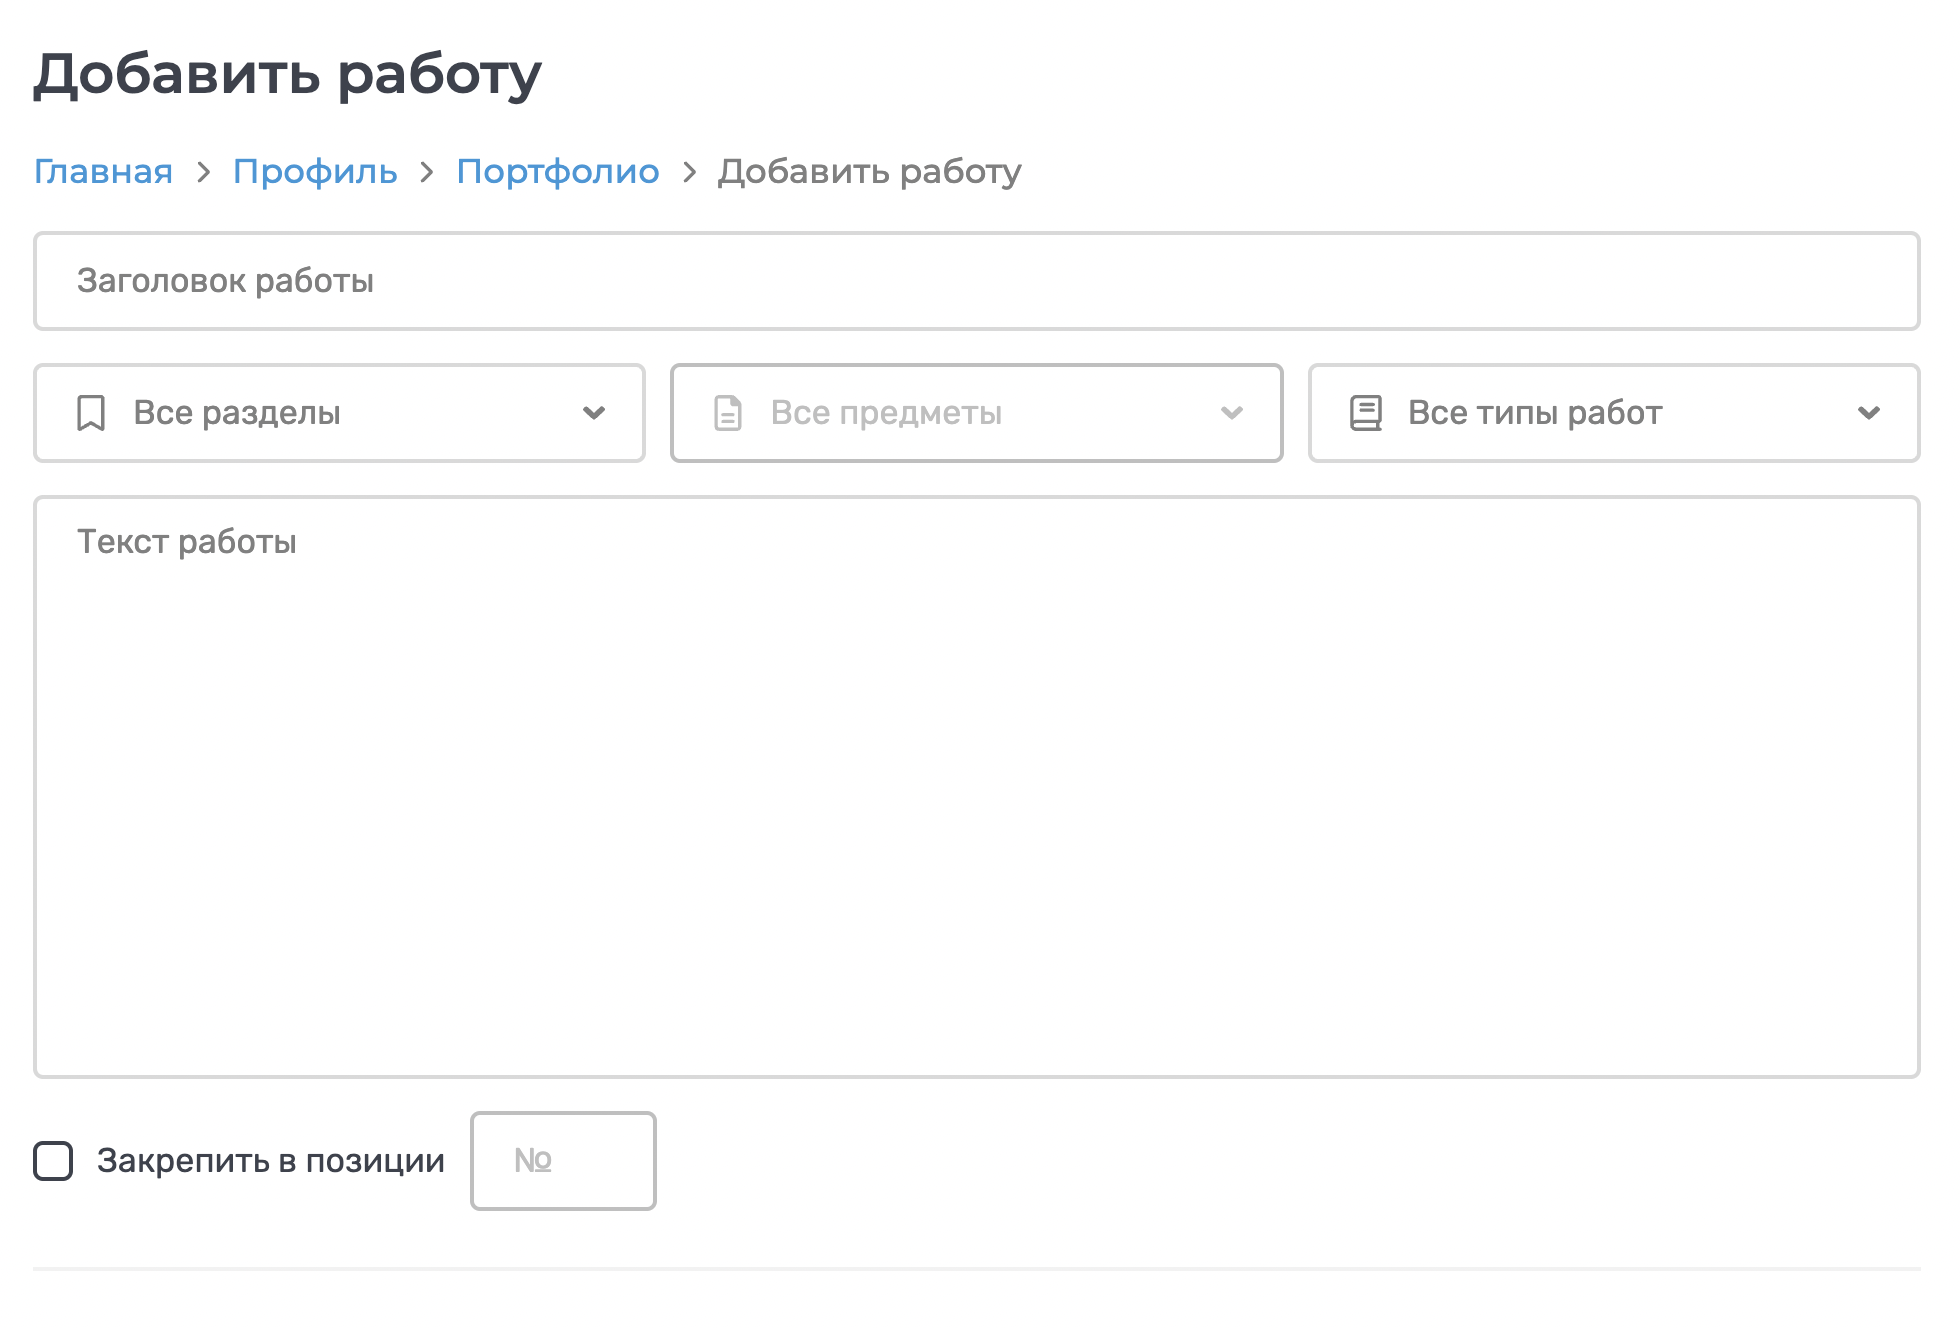Open the Все типы работ dropdown
Viewport: 1960px width, 1328px height.
(x=1614, y=413)
